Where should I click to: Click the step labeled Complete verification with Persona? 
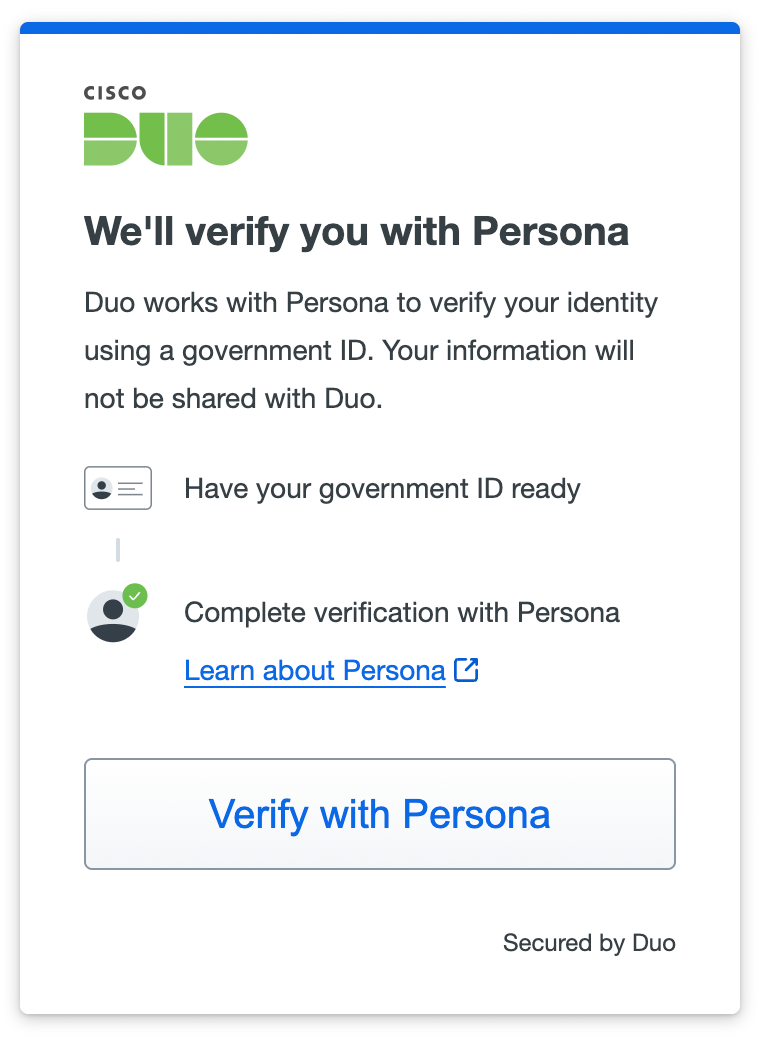402,613
